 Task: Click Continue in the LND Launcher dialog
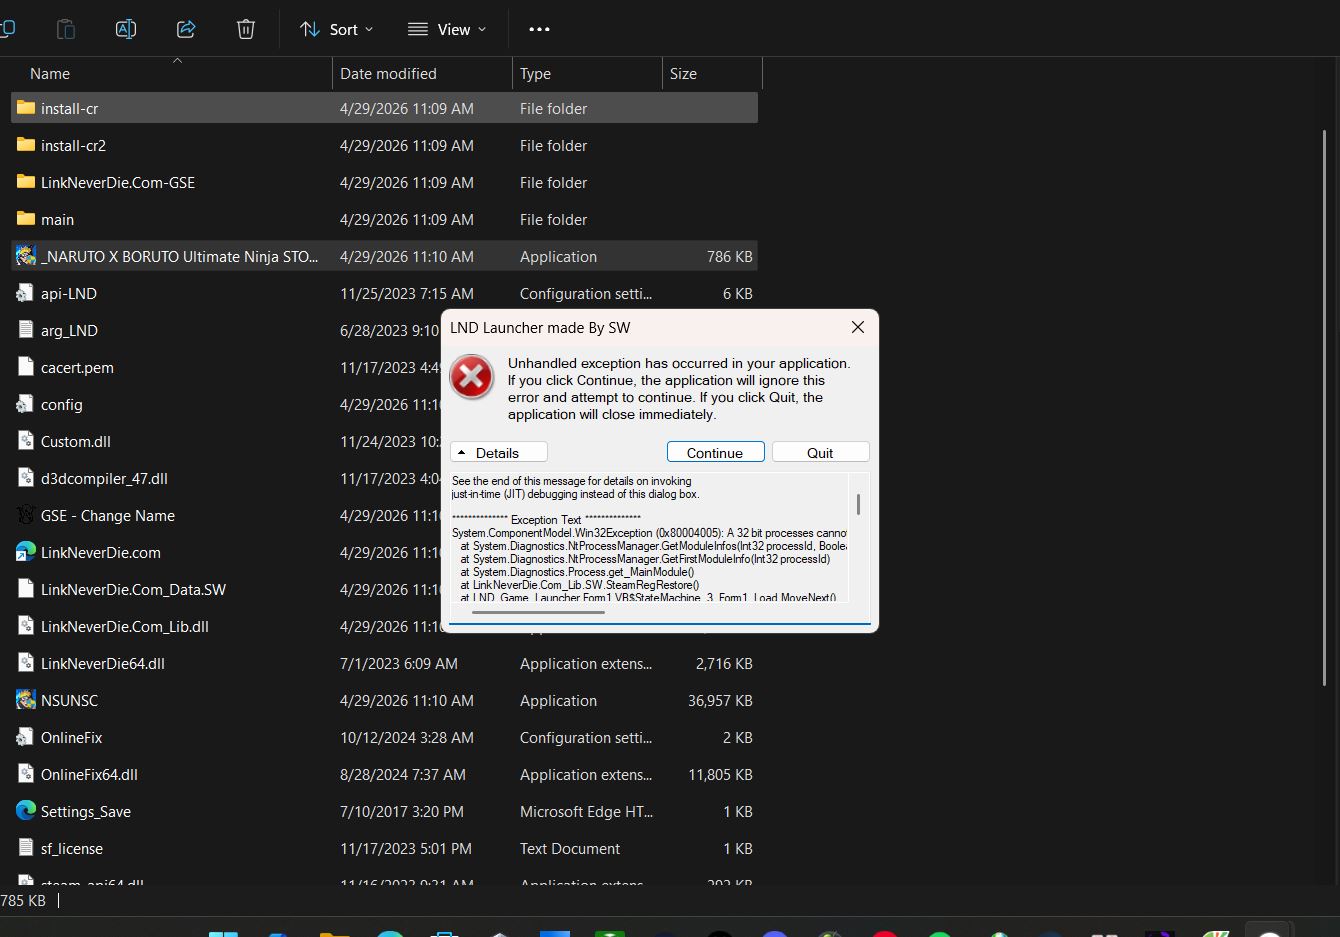715,452
